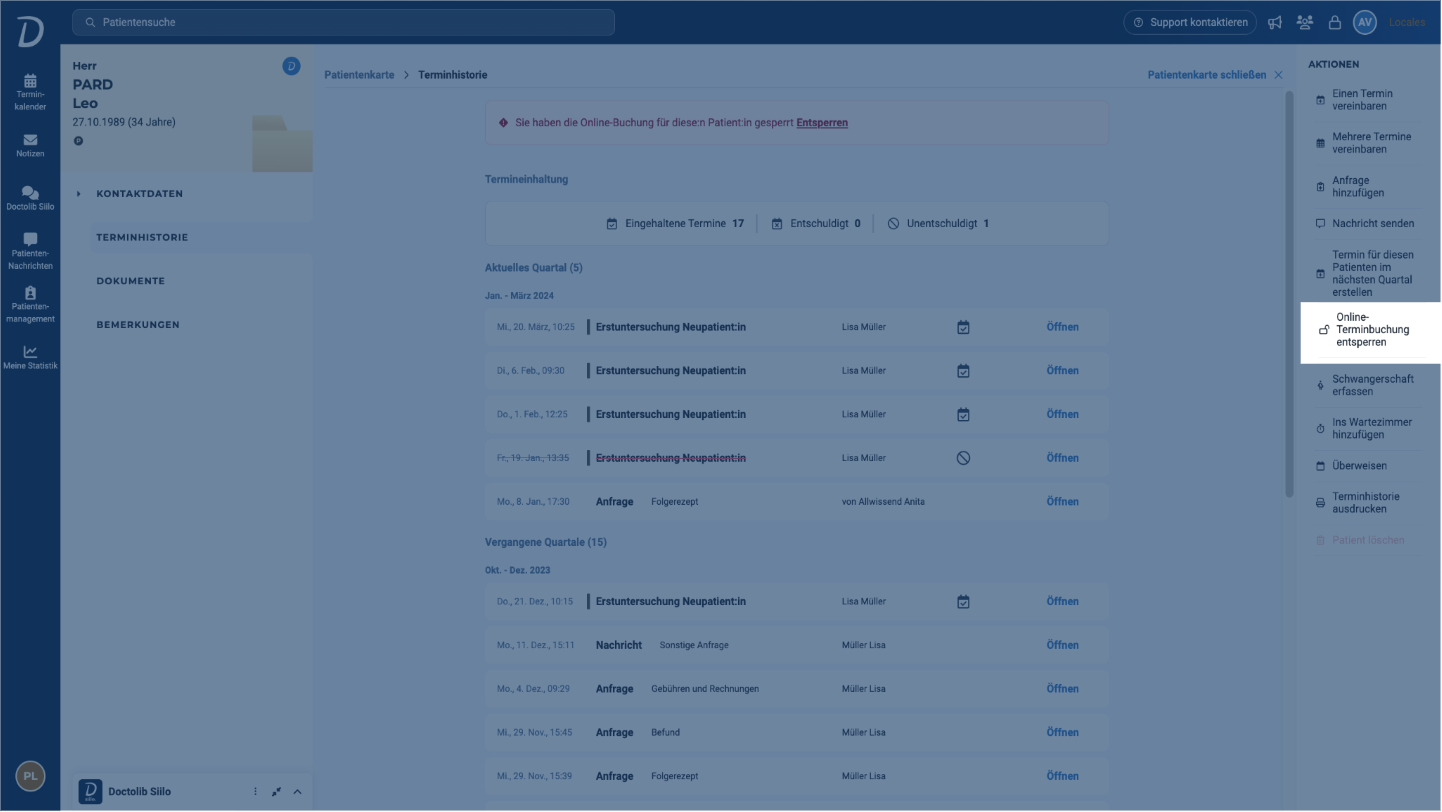Viewport: 1442px width, 812px height.
Task: Click Support kontaktieren button
Action: pos(1190,22)
